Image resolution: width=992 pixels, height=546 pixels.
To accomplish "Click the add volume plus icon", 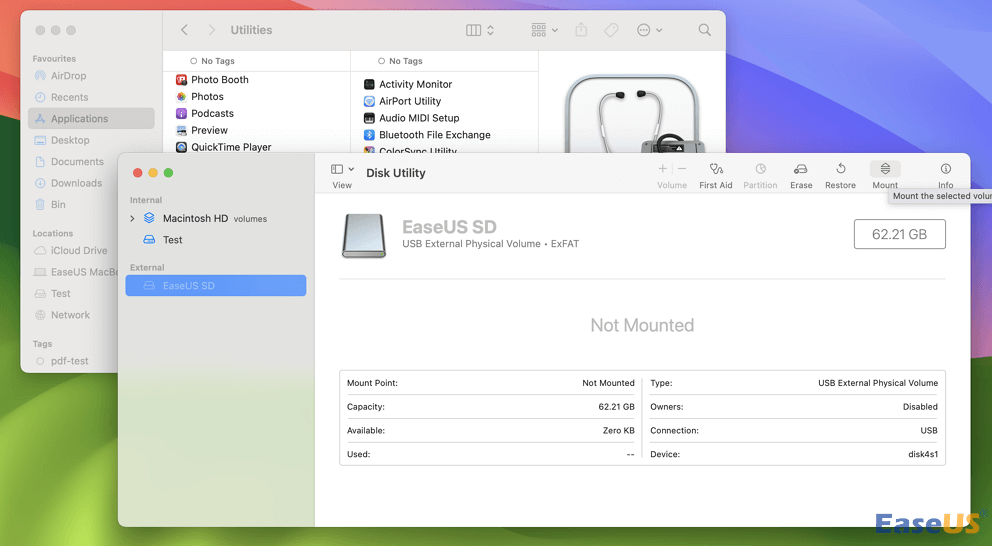I will pyautogui.click(x=662, y=169).
